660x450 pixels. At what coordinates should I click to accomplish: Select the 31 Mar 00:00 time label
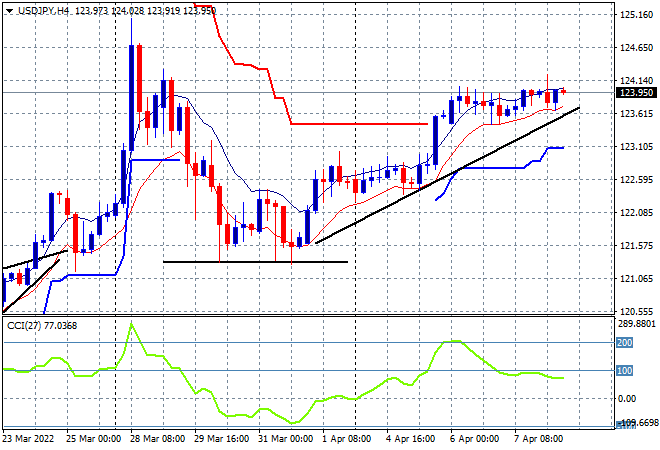(x=285, y=439)
